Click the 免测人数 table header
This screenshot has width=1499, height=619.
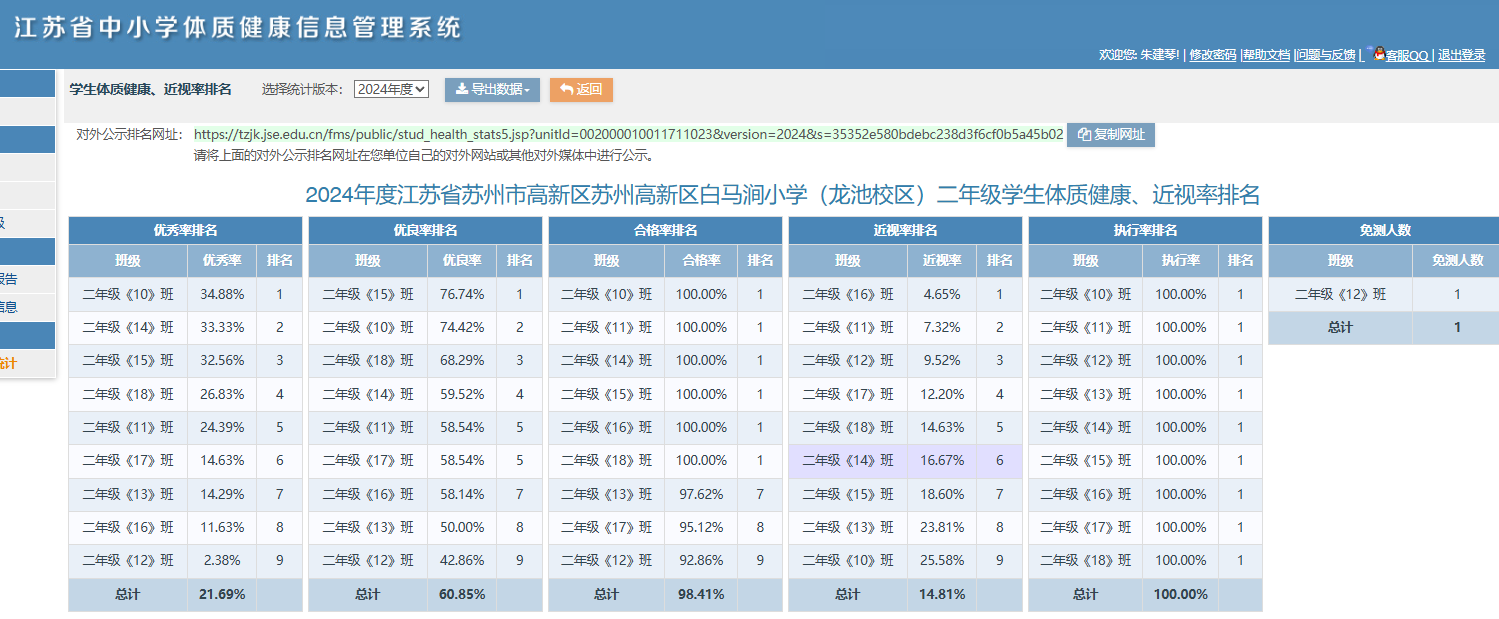click(x=1385, y=230)
